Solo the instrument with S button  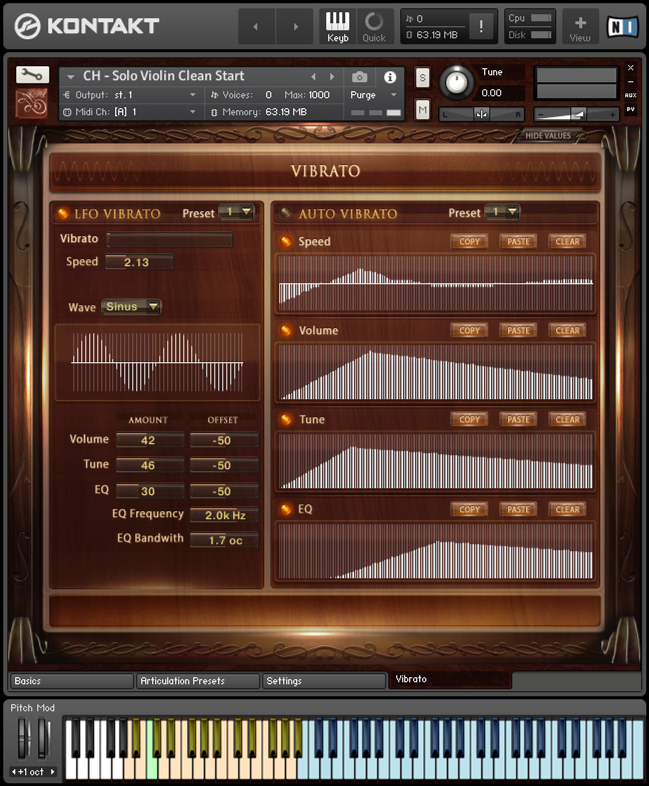coord(422,78)
